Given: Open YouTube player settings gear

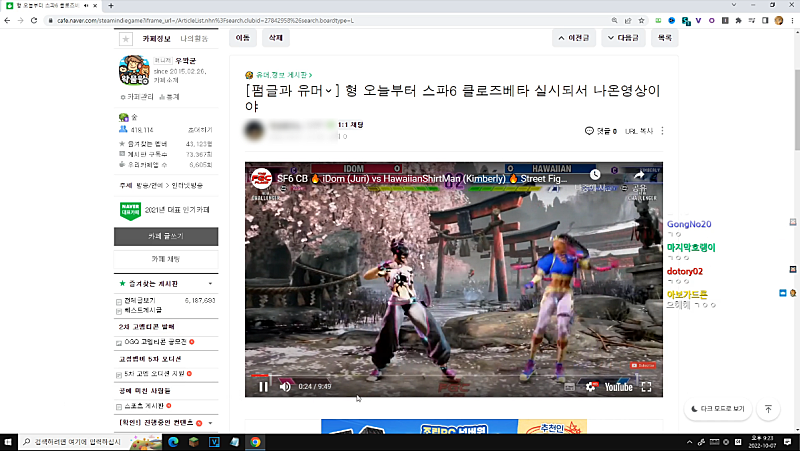Looking at the screenshot, I should point(590,387).
